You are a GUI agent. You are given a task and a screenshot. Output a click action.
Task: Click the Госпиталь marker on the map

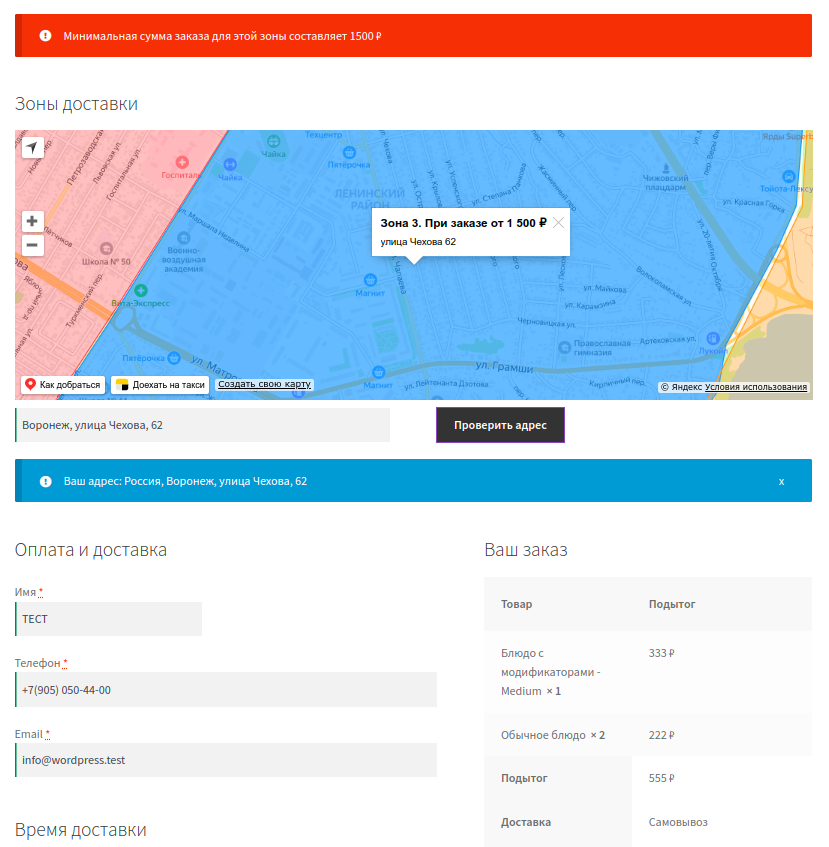tap(182, 162)
